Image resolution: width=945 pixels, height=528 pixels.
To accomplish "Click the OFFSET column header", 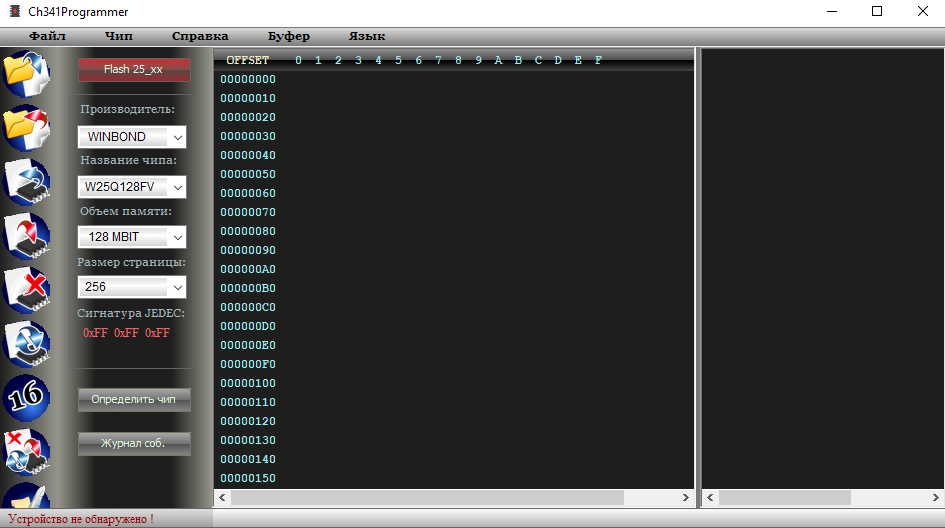I will click(x=247, y=60).
